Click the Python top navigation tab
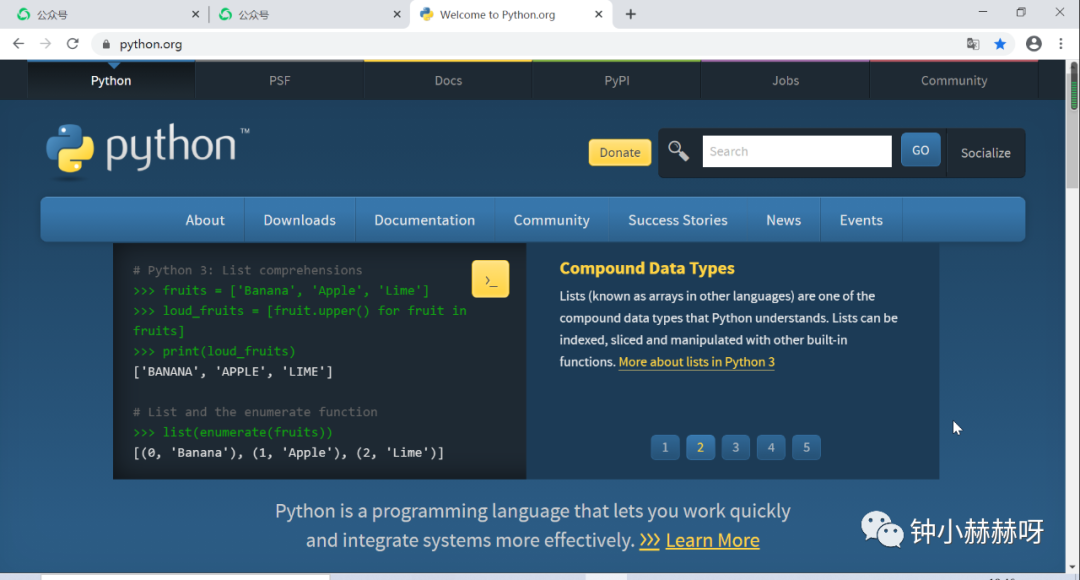The width and height of the screenshot is (1080, 580). [111, 81]
